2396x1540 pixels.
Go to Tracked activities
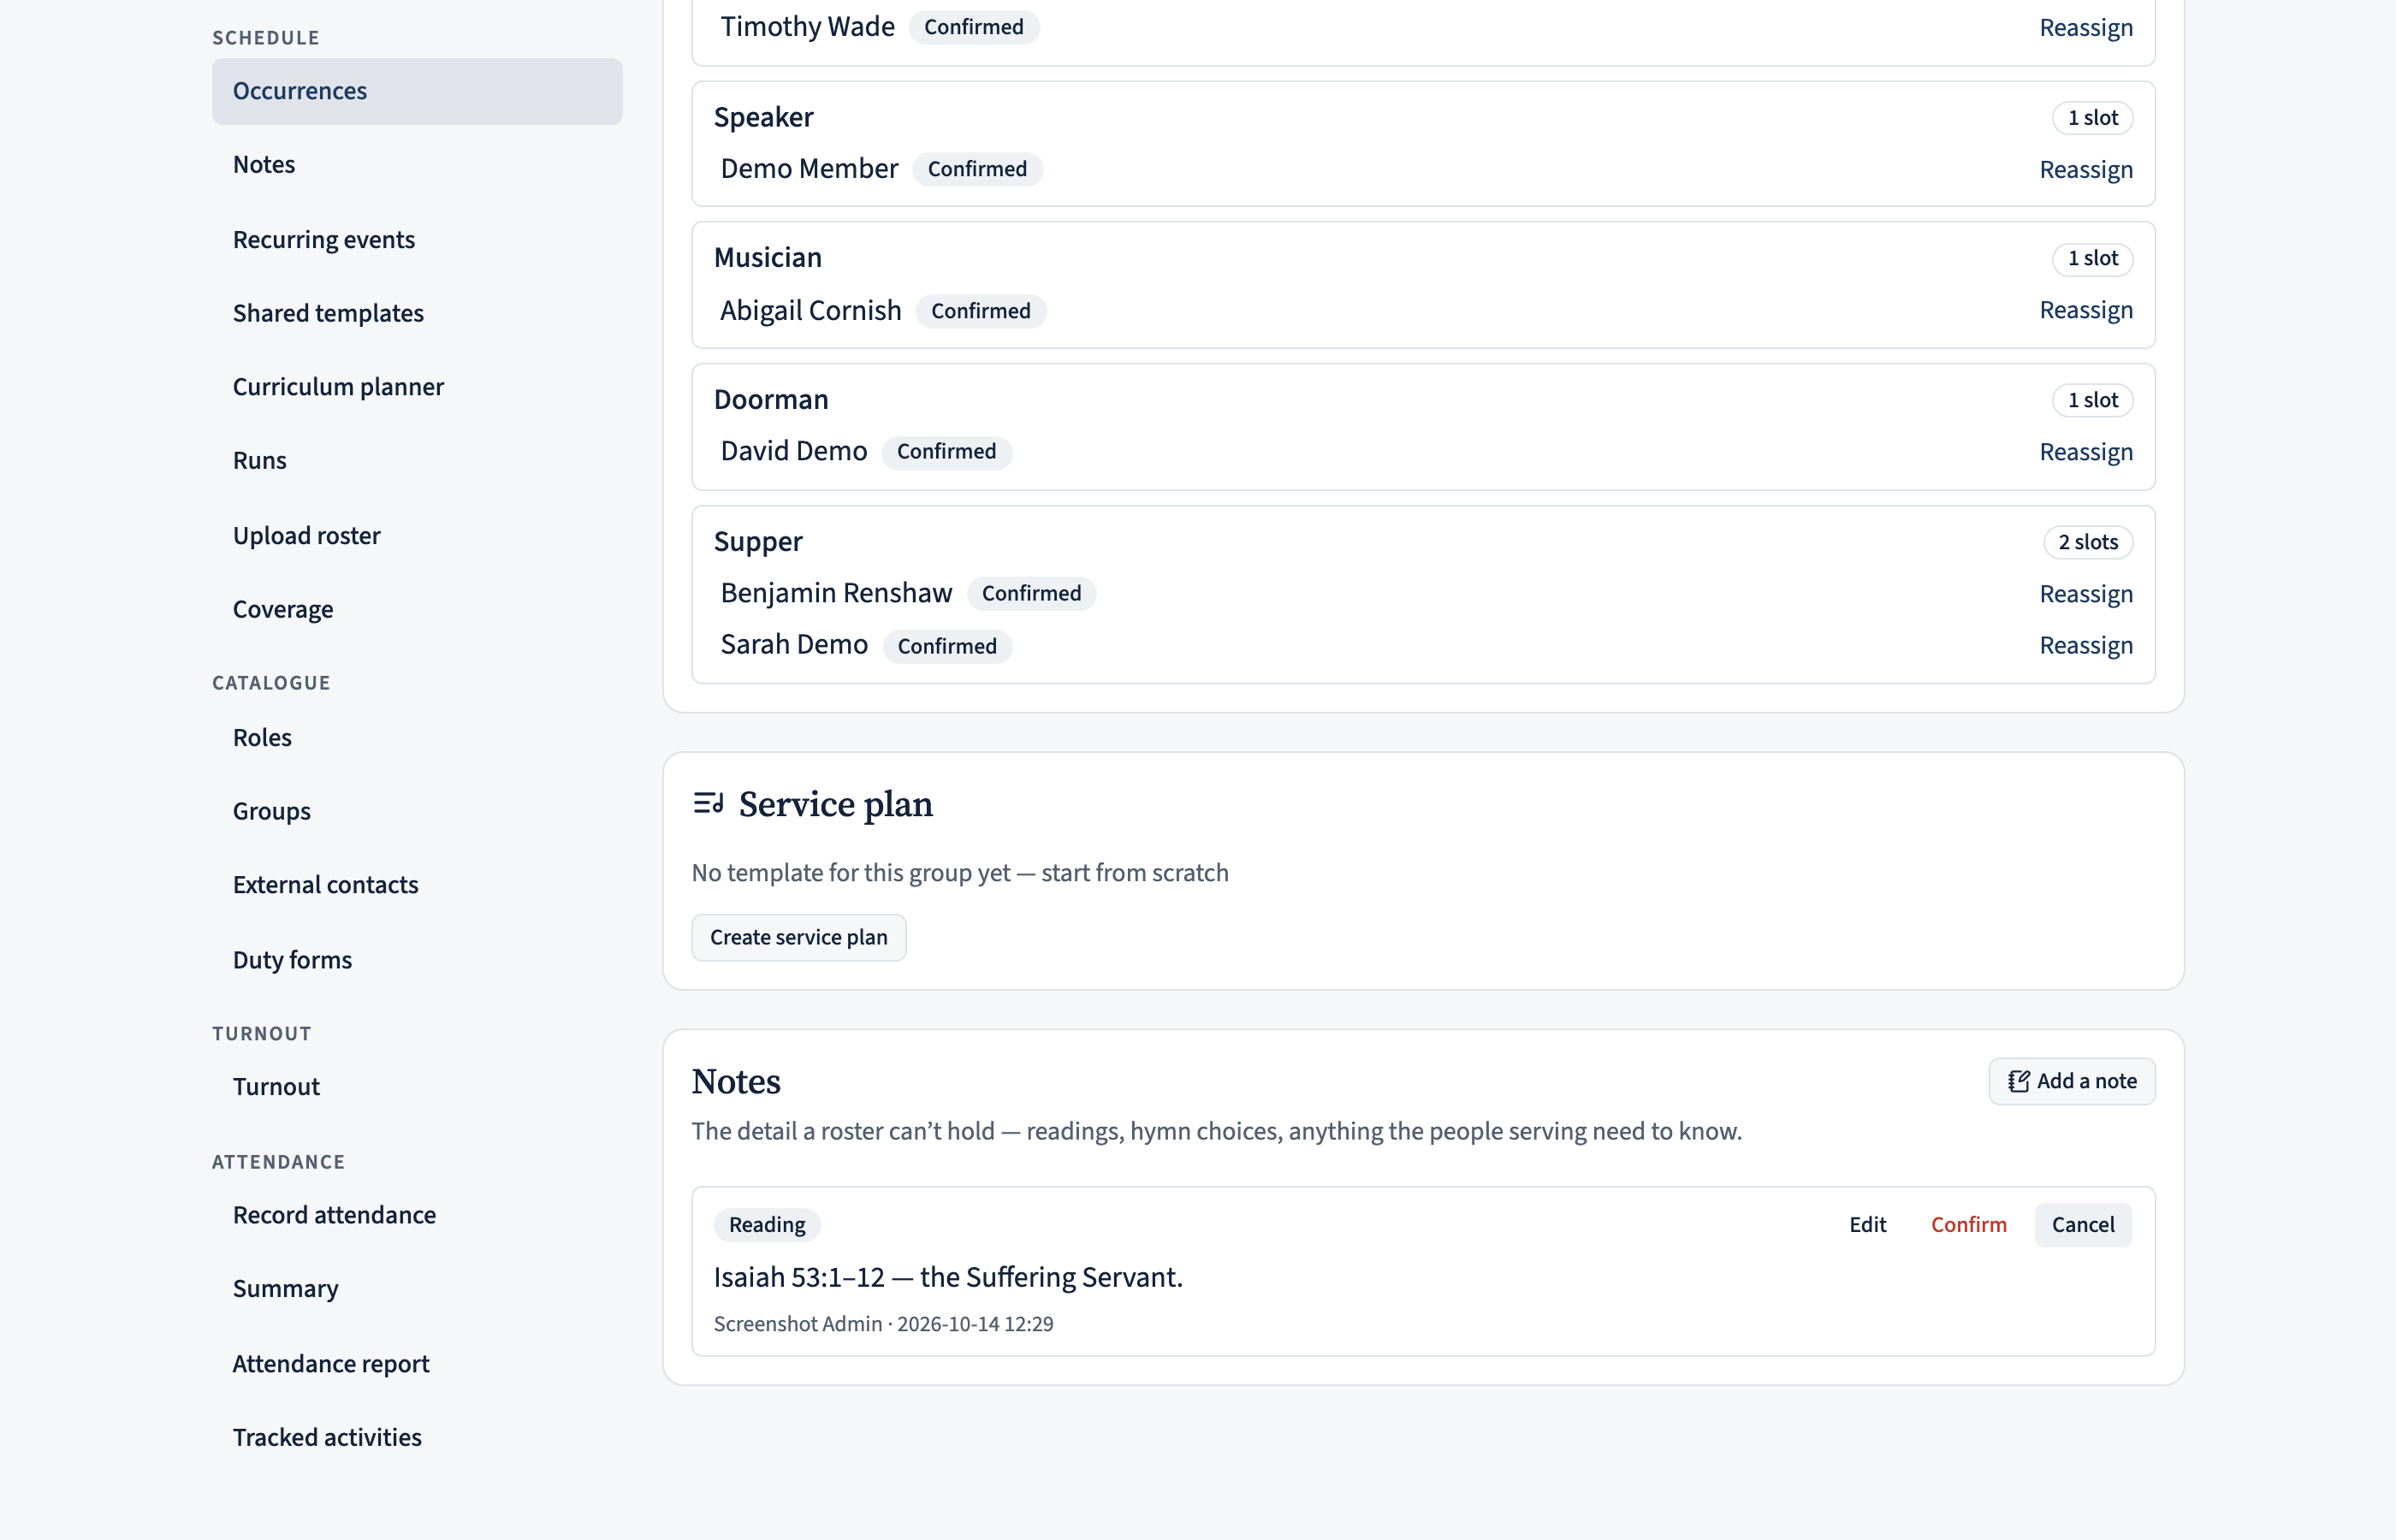pos(417,1437)
